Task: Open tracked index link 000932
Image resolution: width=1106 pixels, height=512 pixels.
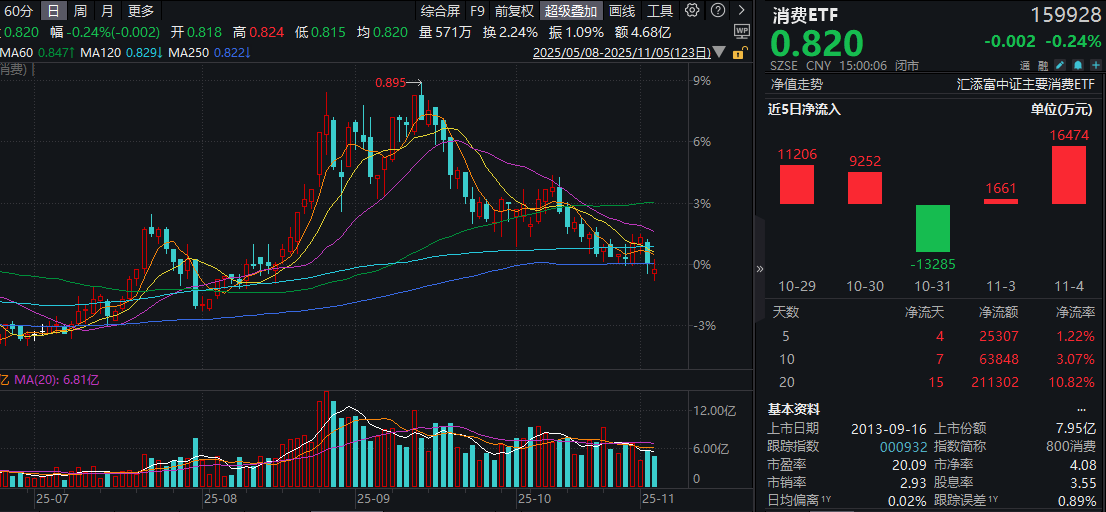Action: pyautogui.click(x=903, y=446)
